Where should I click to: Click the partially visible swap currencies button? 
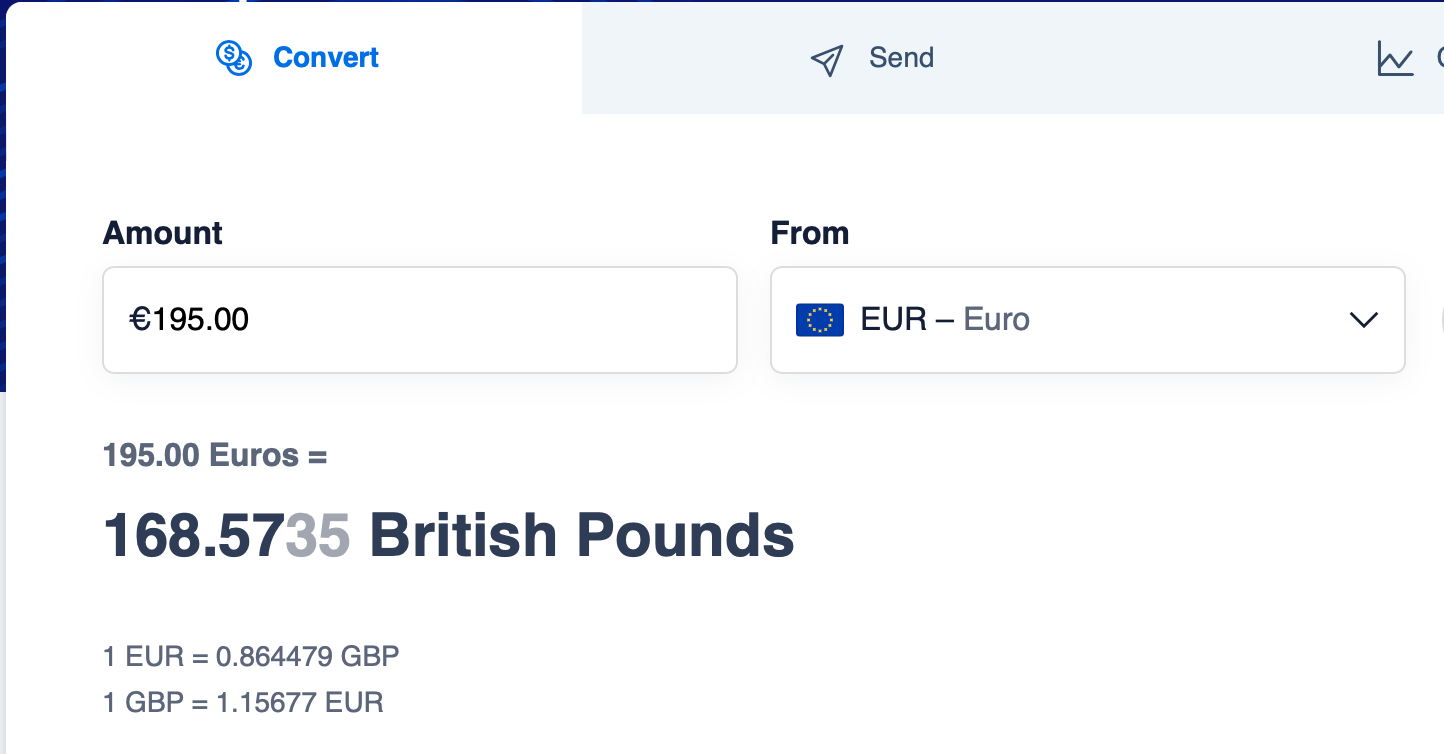click(1441, 320)
